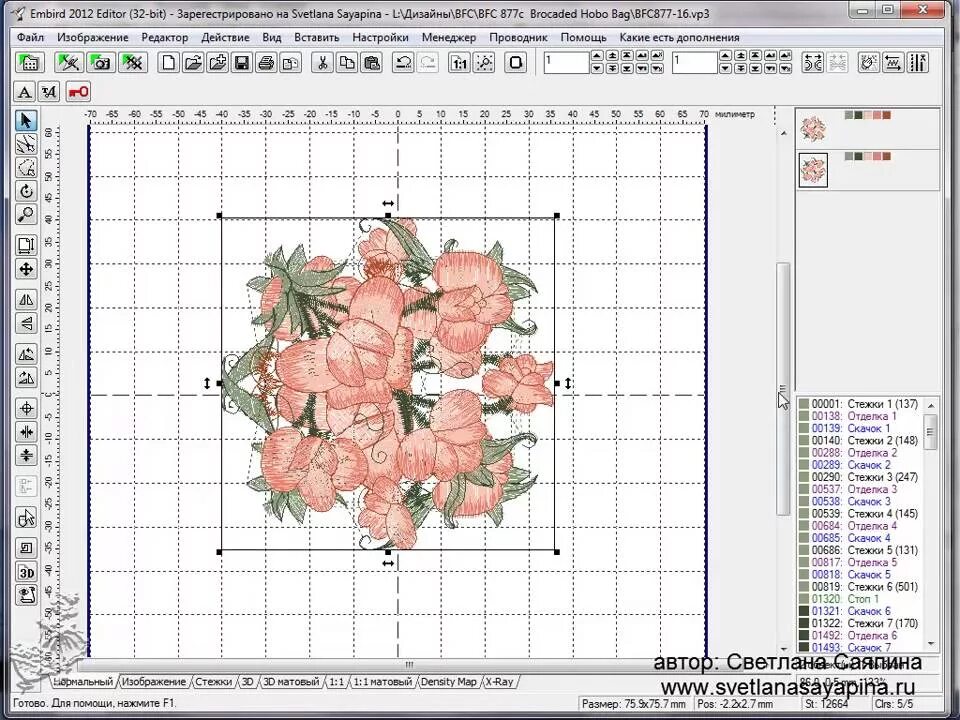Choose the scissors split tool in left toolbar
Viewport: 960px width, 720px height.
pyautogui.click(x=26, y=144)
